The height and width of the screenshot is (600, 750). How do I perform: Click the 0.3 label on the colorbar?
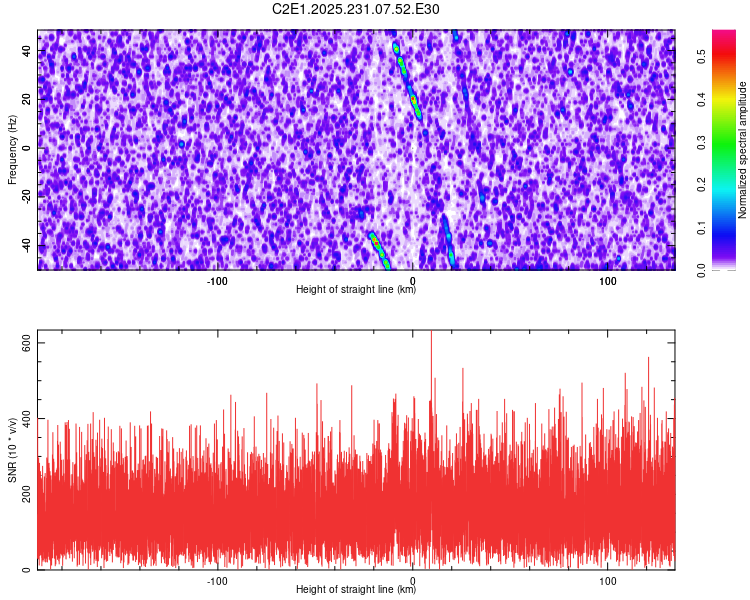[702, 143]
